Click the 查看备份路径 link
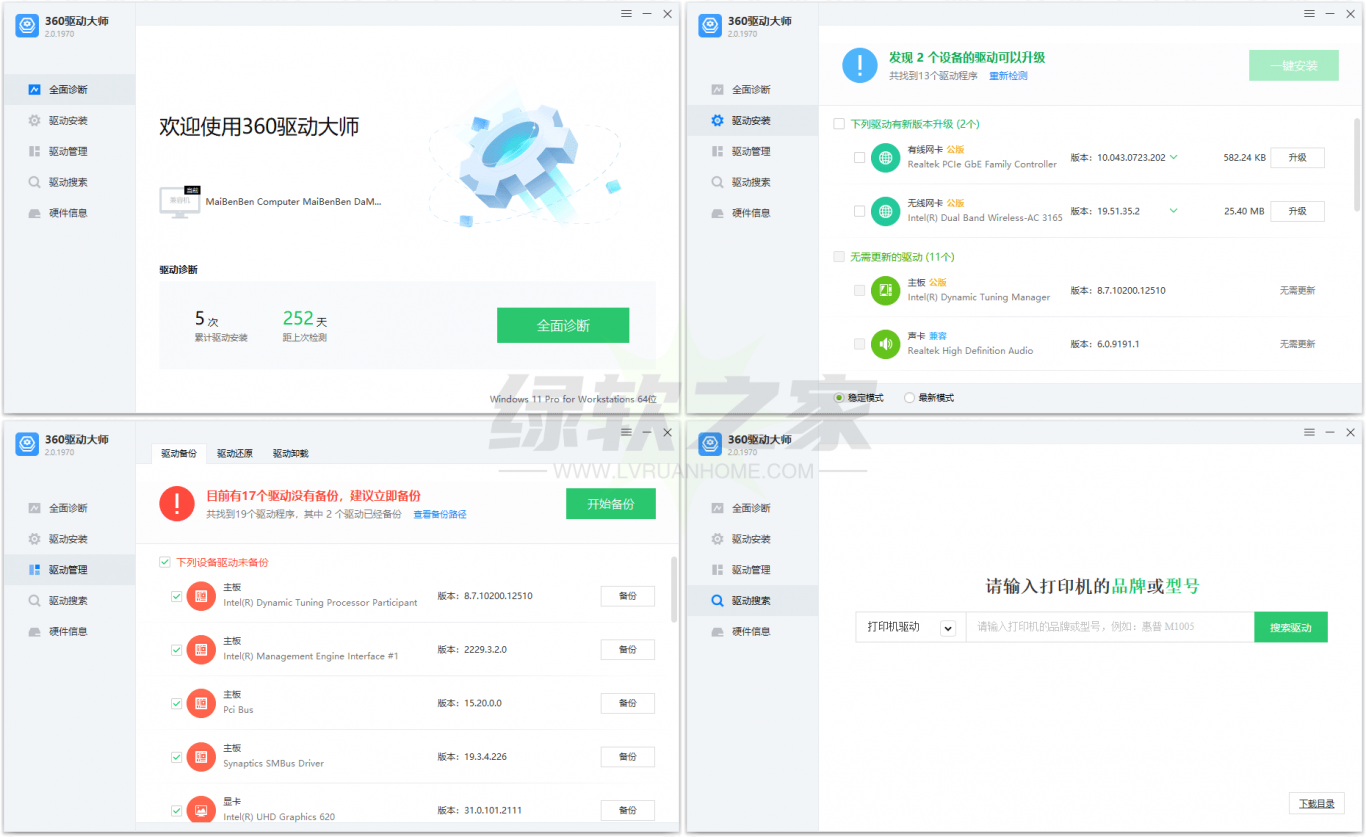Viewport: 1366px width, 837px height. click(x=440, y=515)
